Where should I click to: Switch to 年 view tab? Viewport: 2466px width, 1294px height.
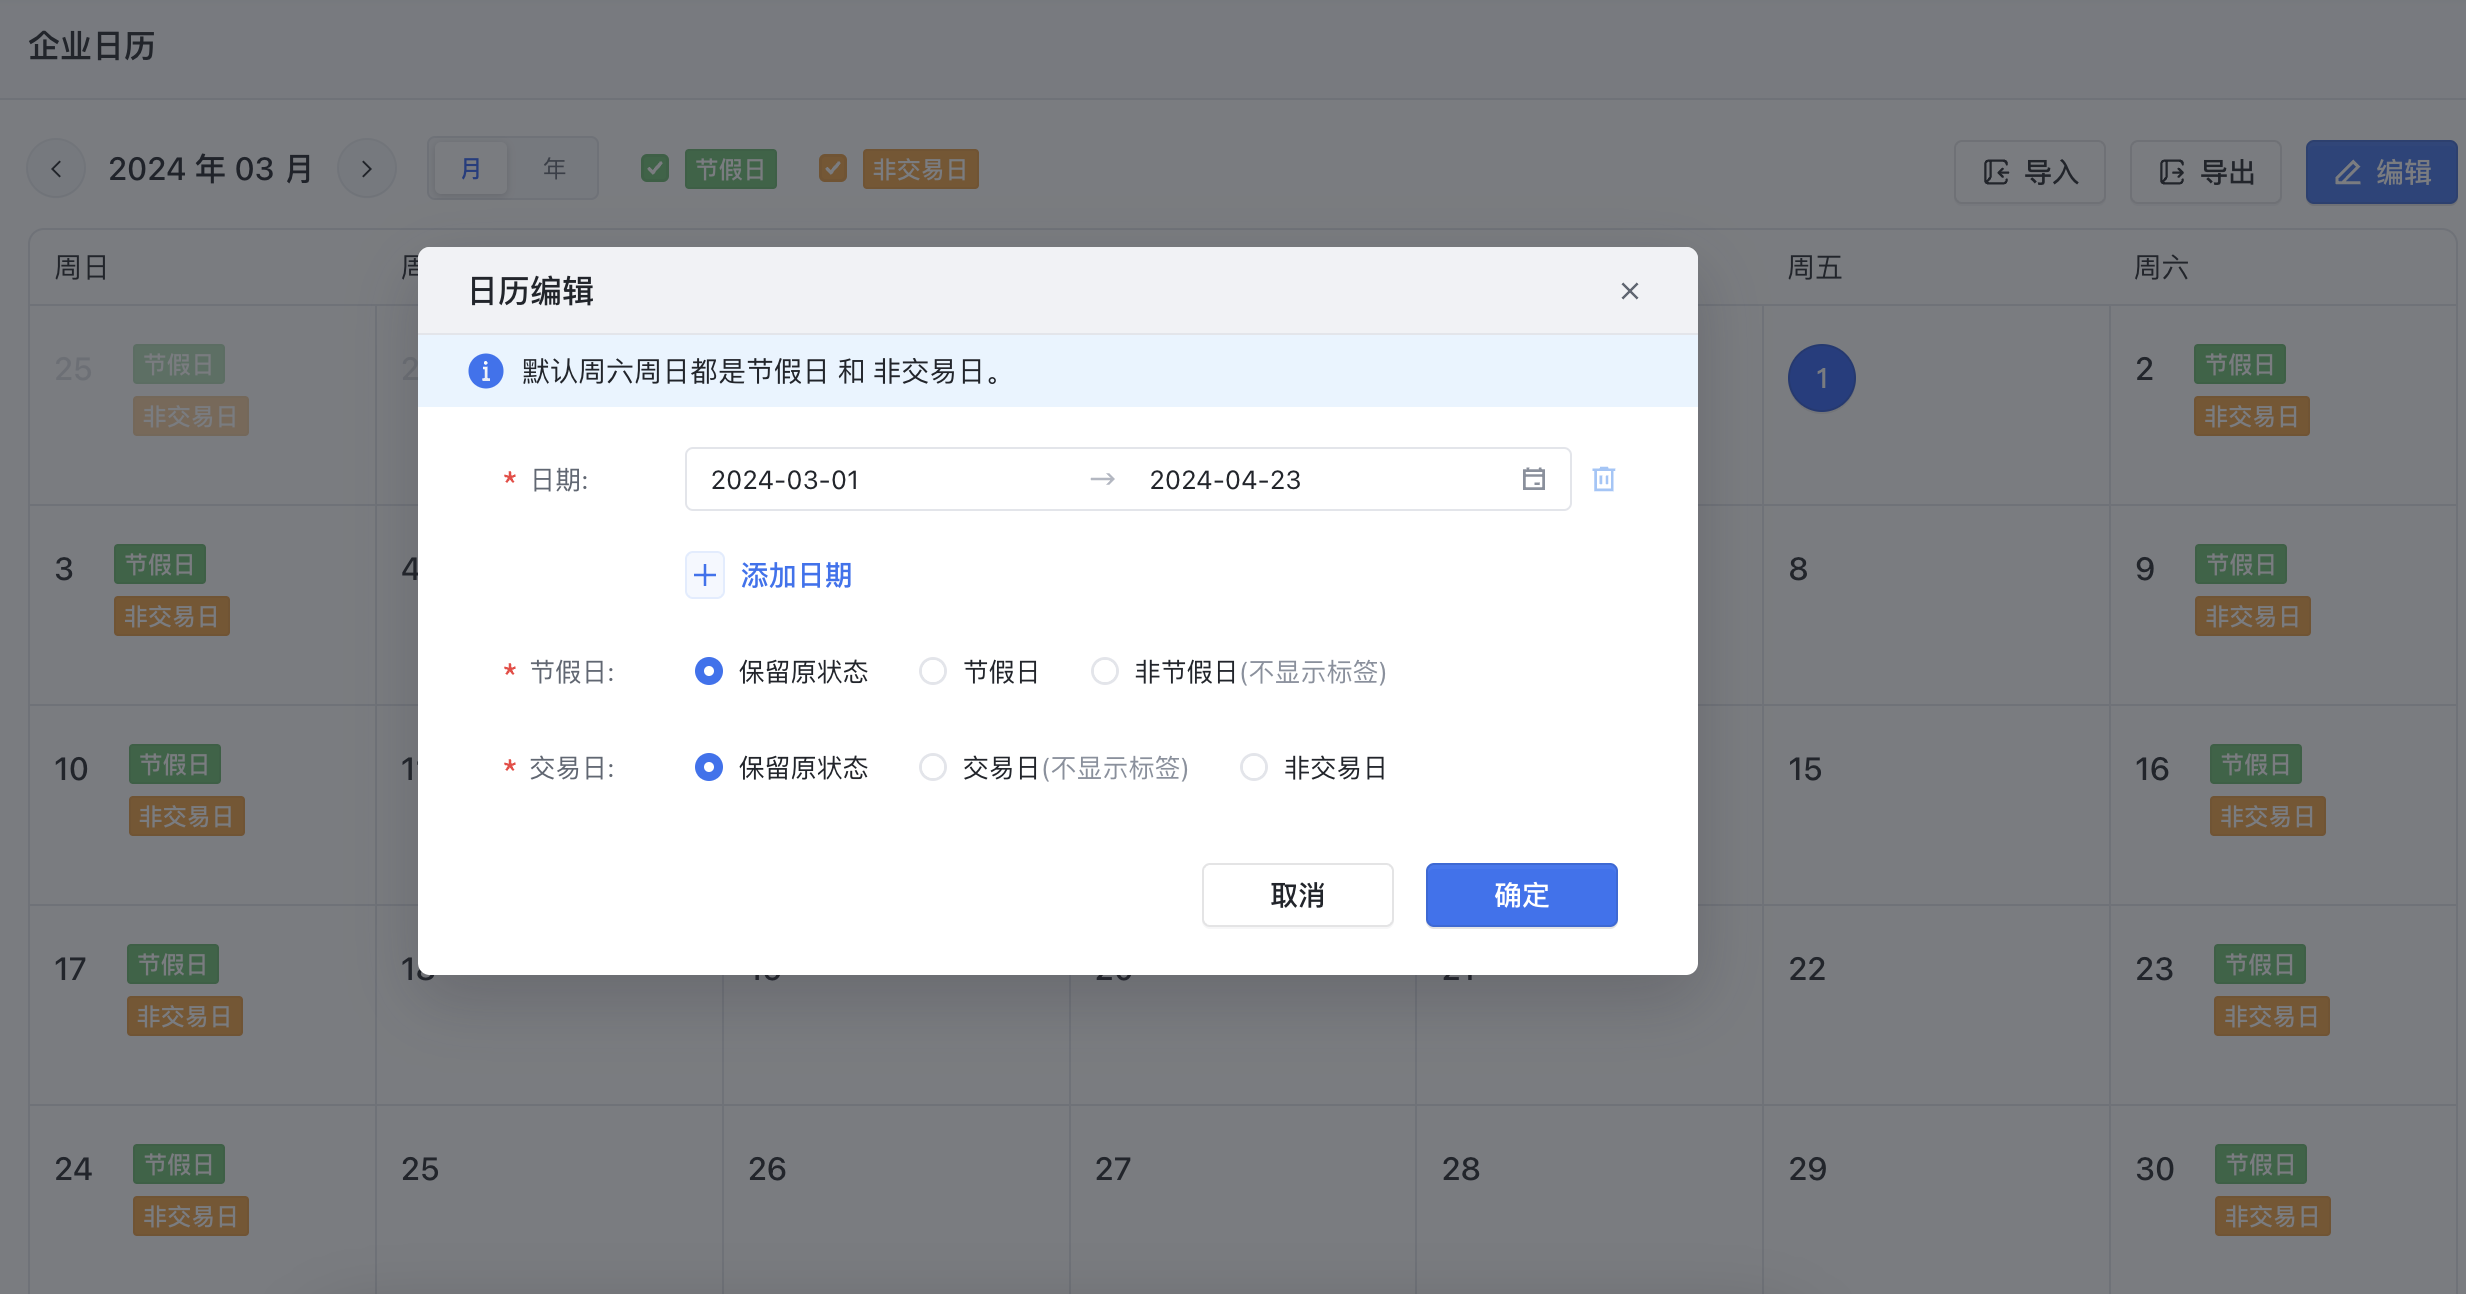[x=554, y=169]
